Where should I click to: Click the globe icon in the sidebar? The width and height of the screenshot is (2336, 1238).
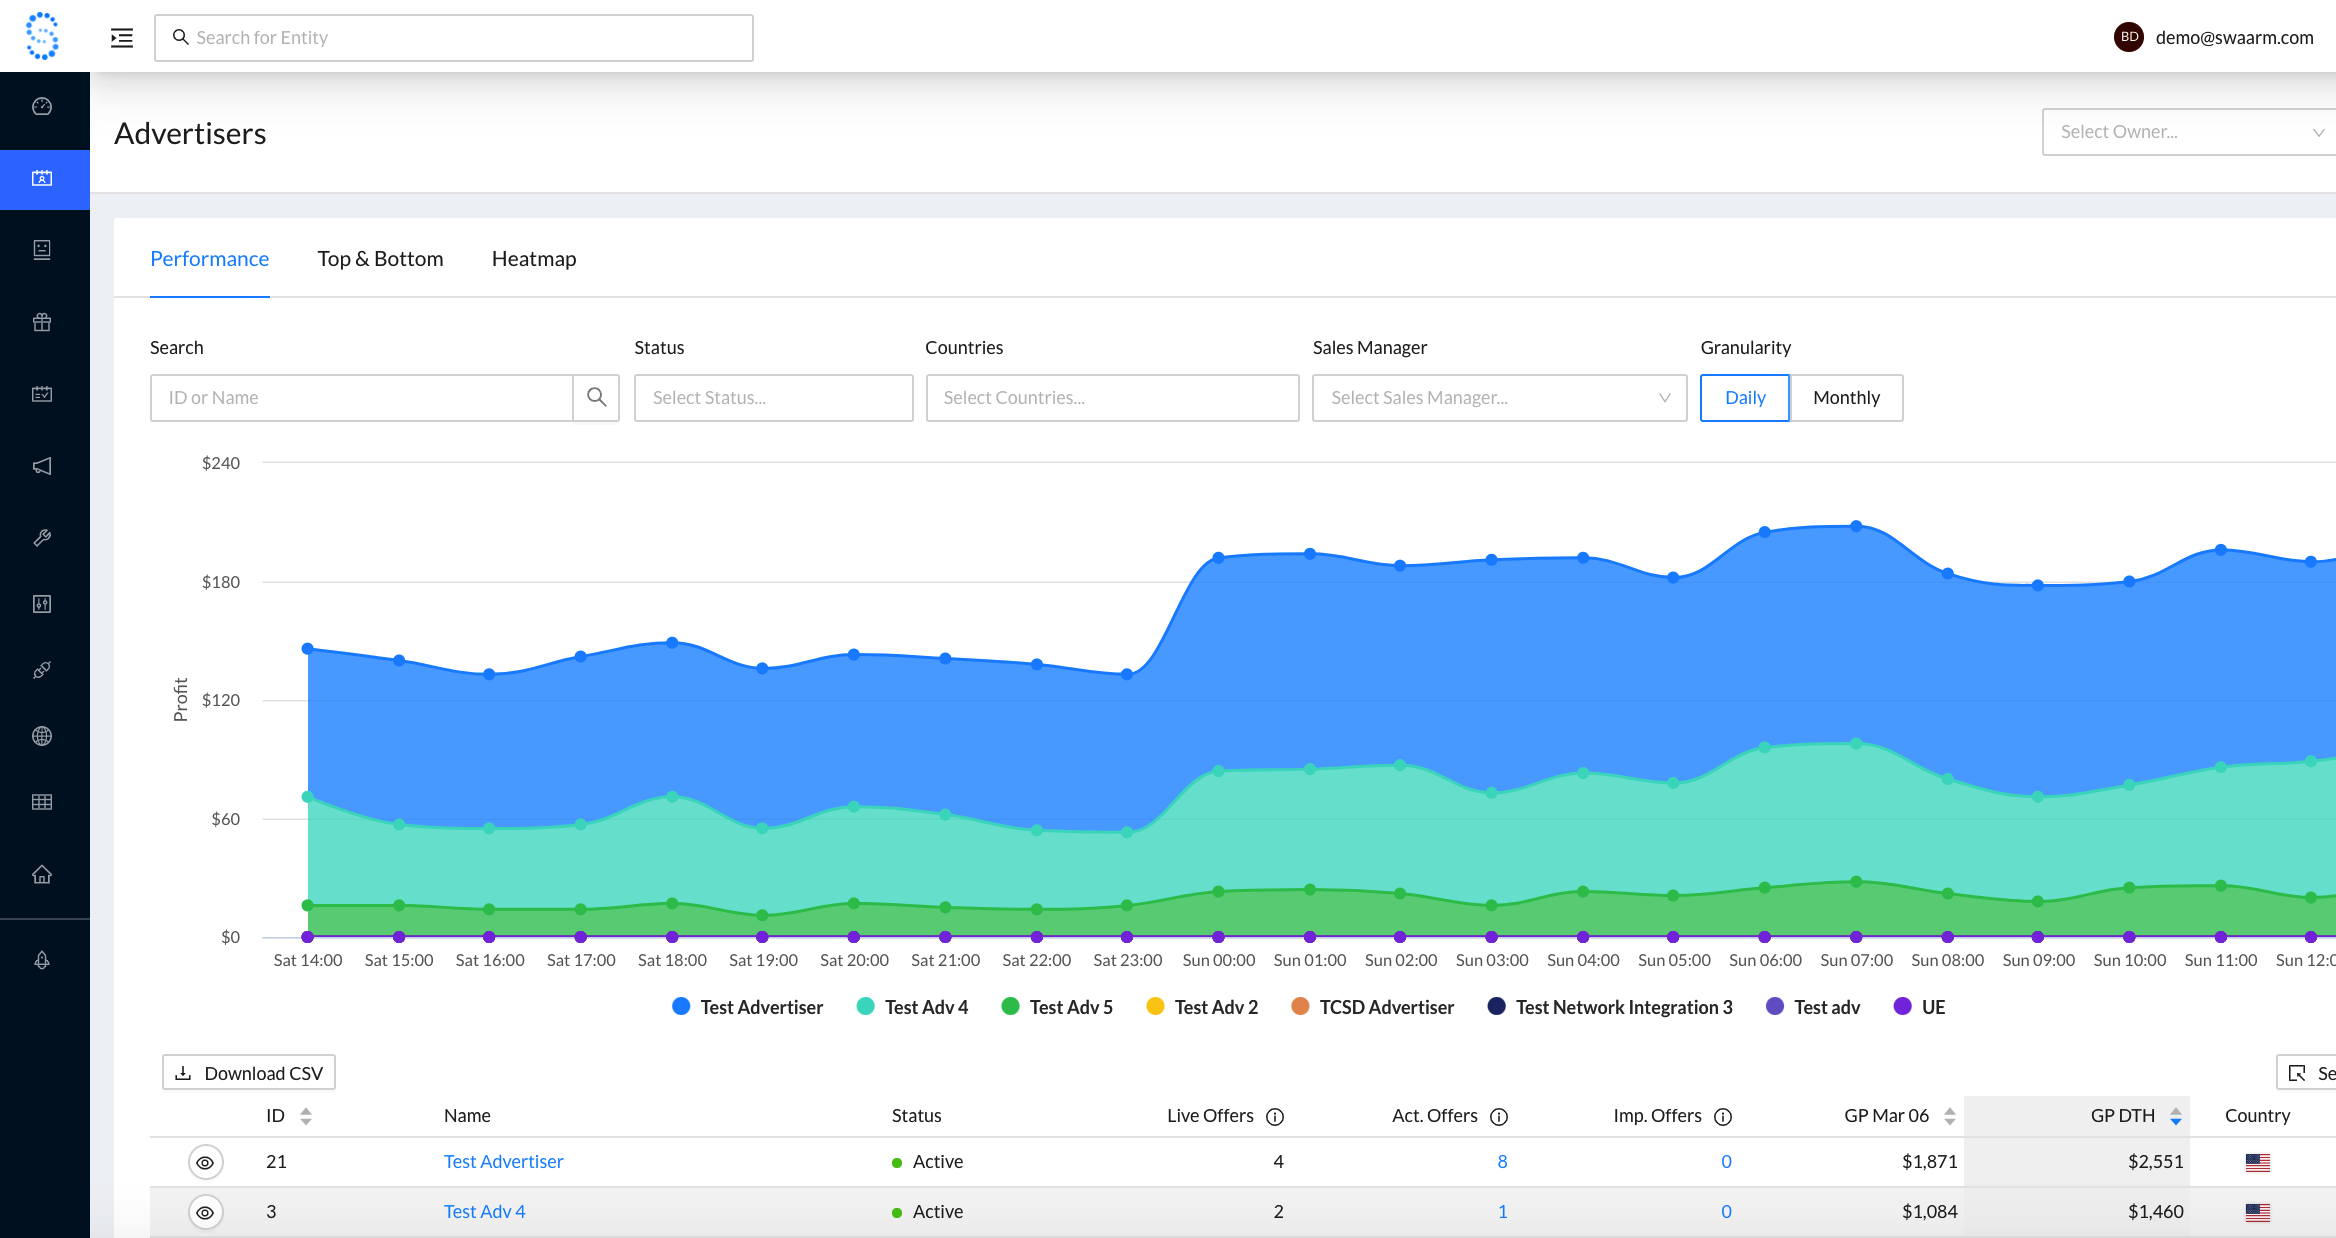click(x=44, y=736)
